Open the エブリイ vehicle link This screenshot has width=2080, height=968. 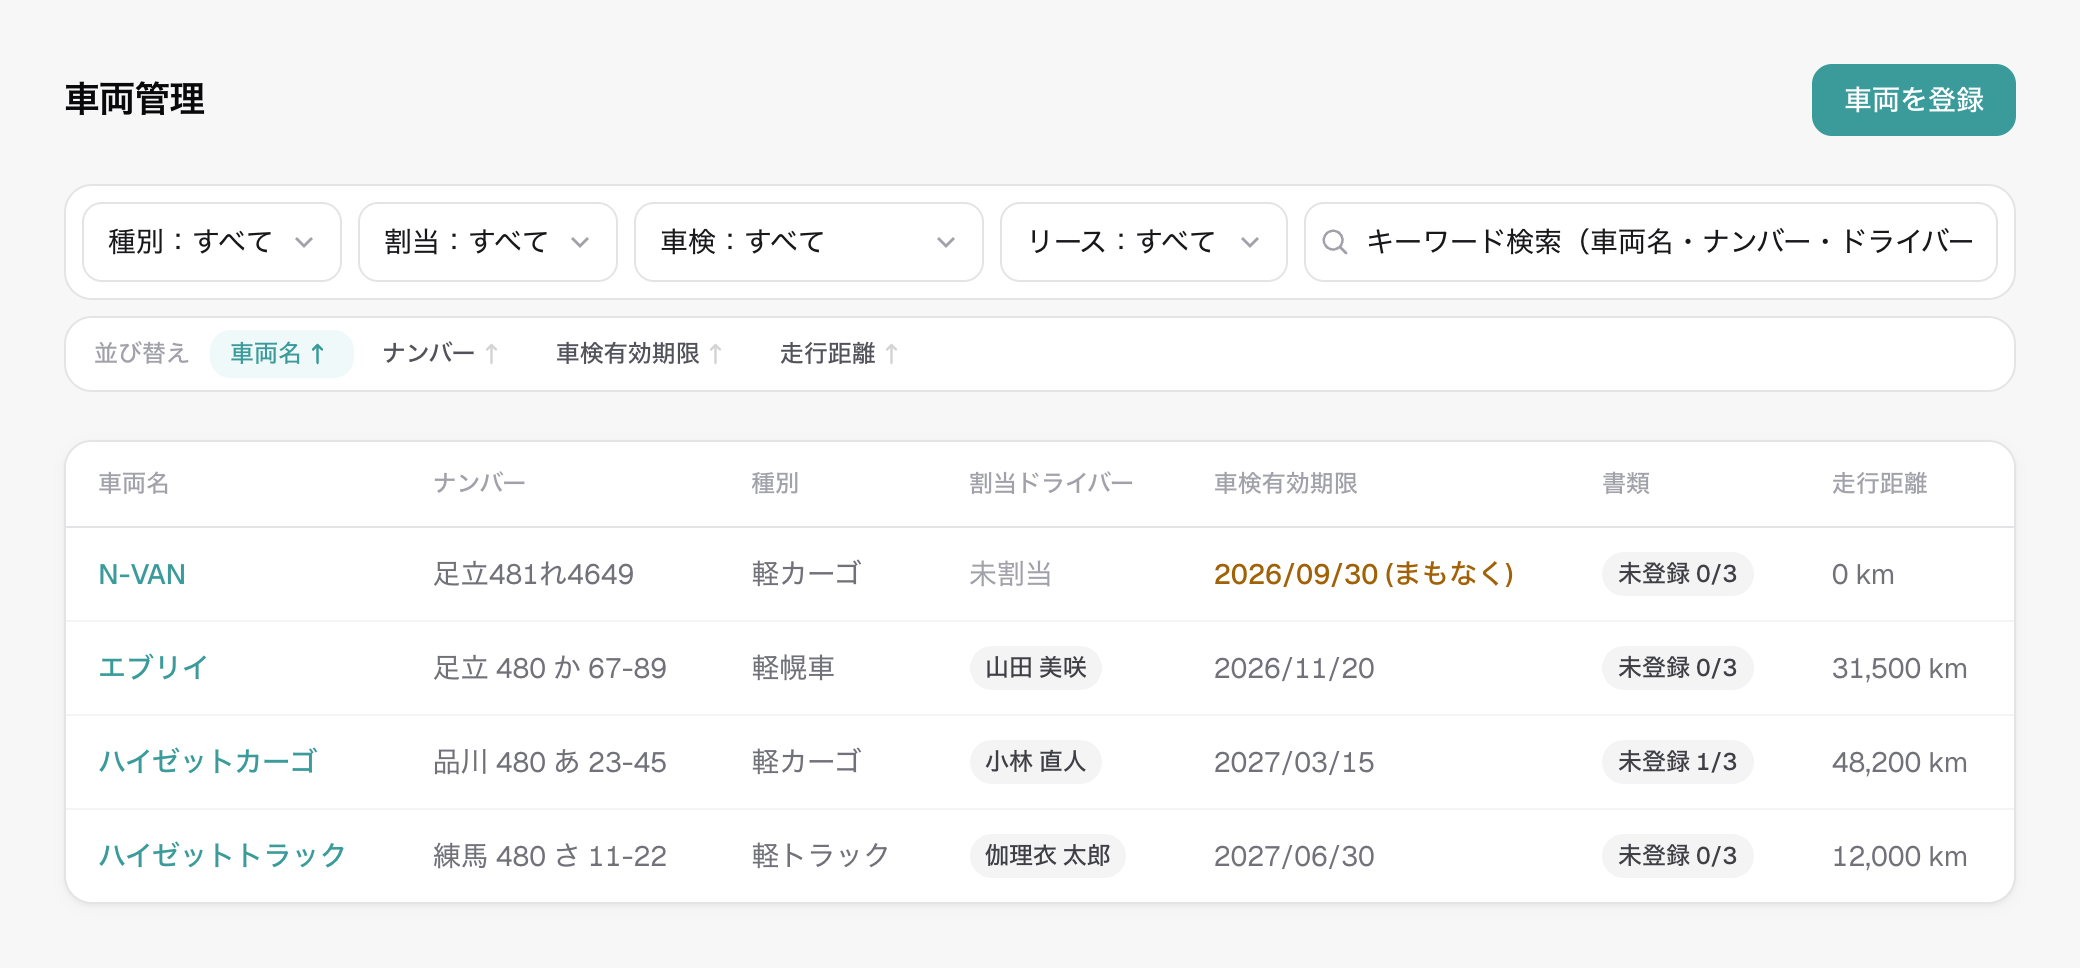[153, 668]
